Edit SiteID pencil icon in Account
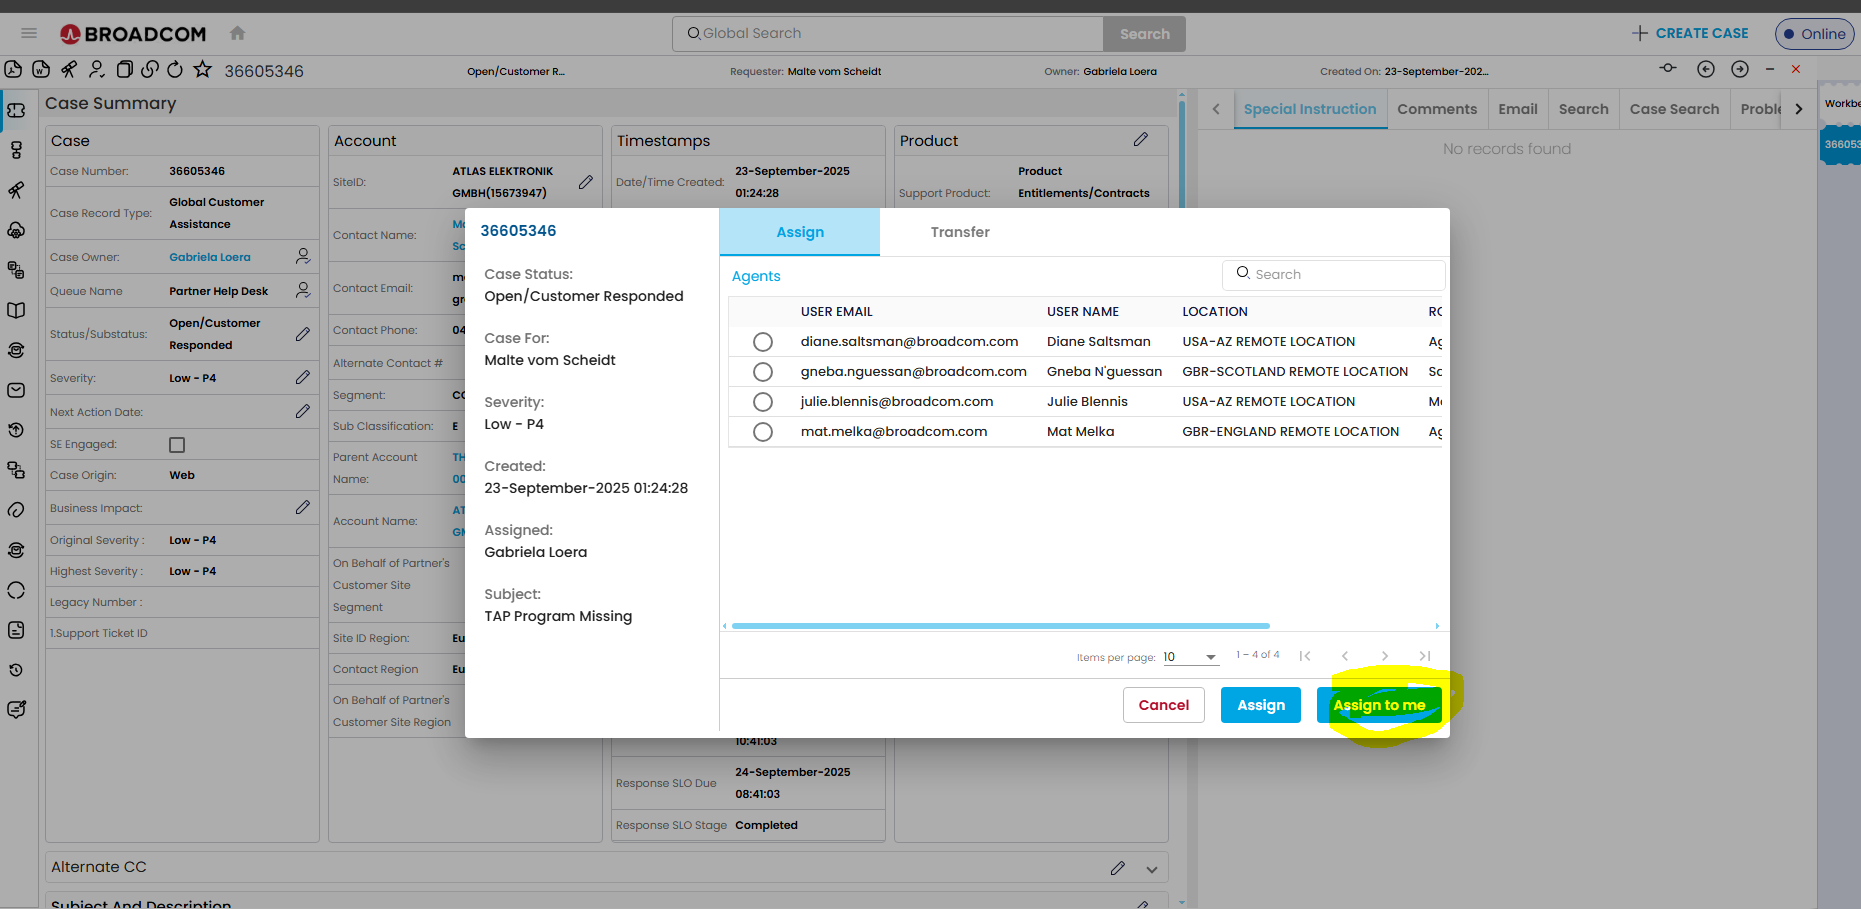The height and width of the screenshot is (909, 1861). [586, 182]
